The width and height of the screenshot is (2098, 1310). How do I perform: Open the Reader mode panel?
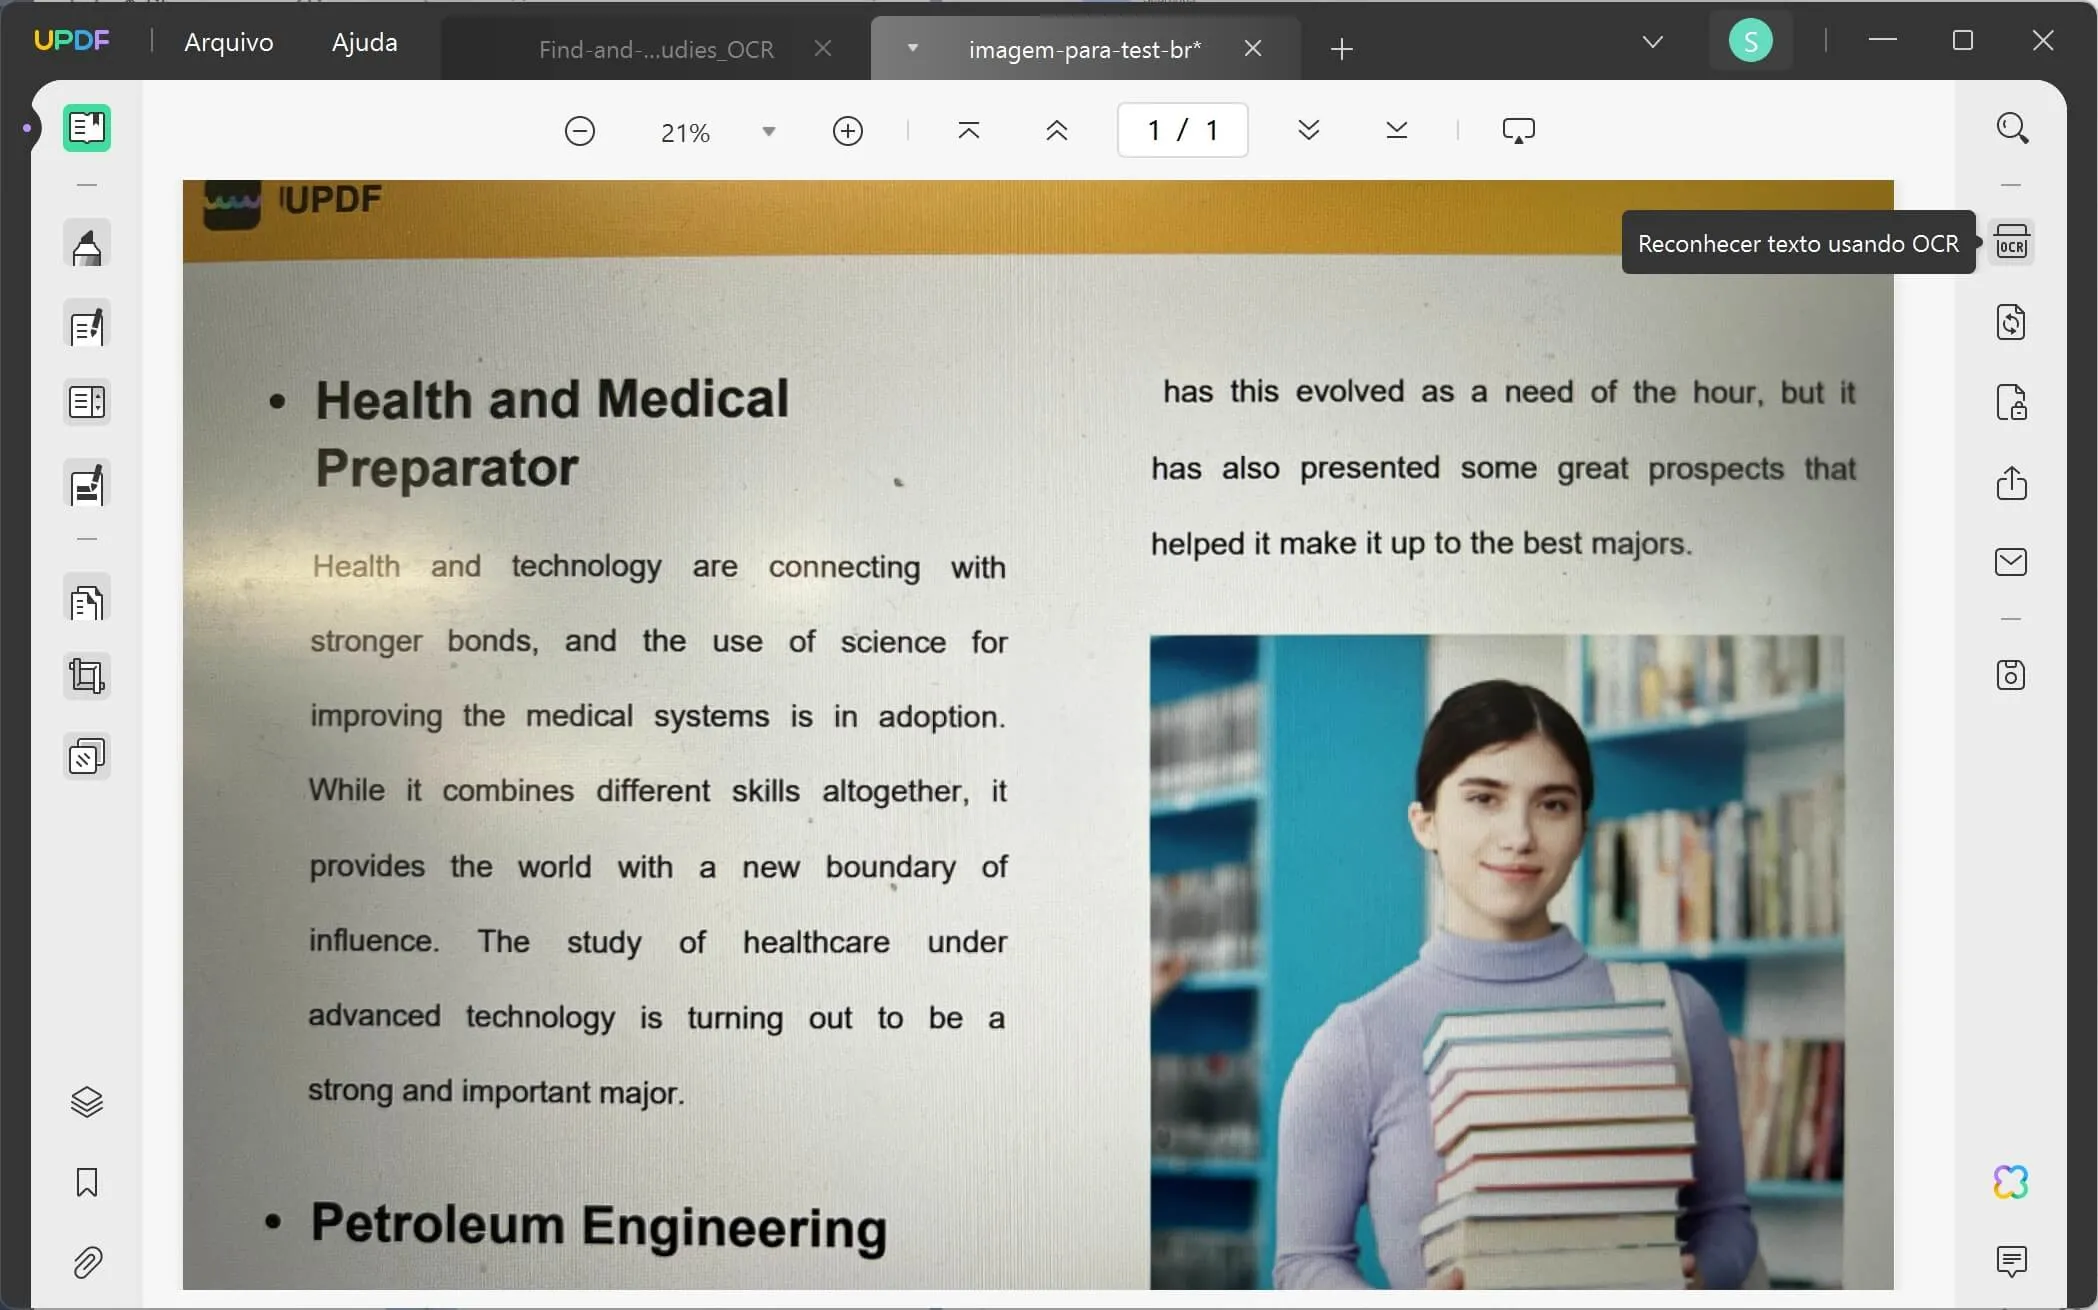tap(87, 127)
